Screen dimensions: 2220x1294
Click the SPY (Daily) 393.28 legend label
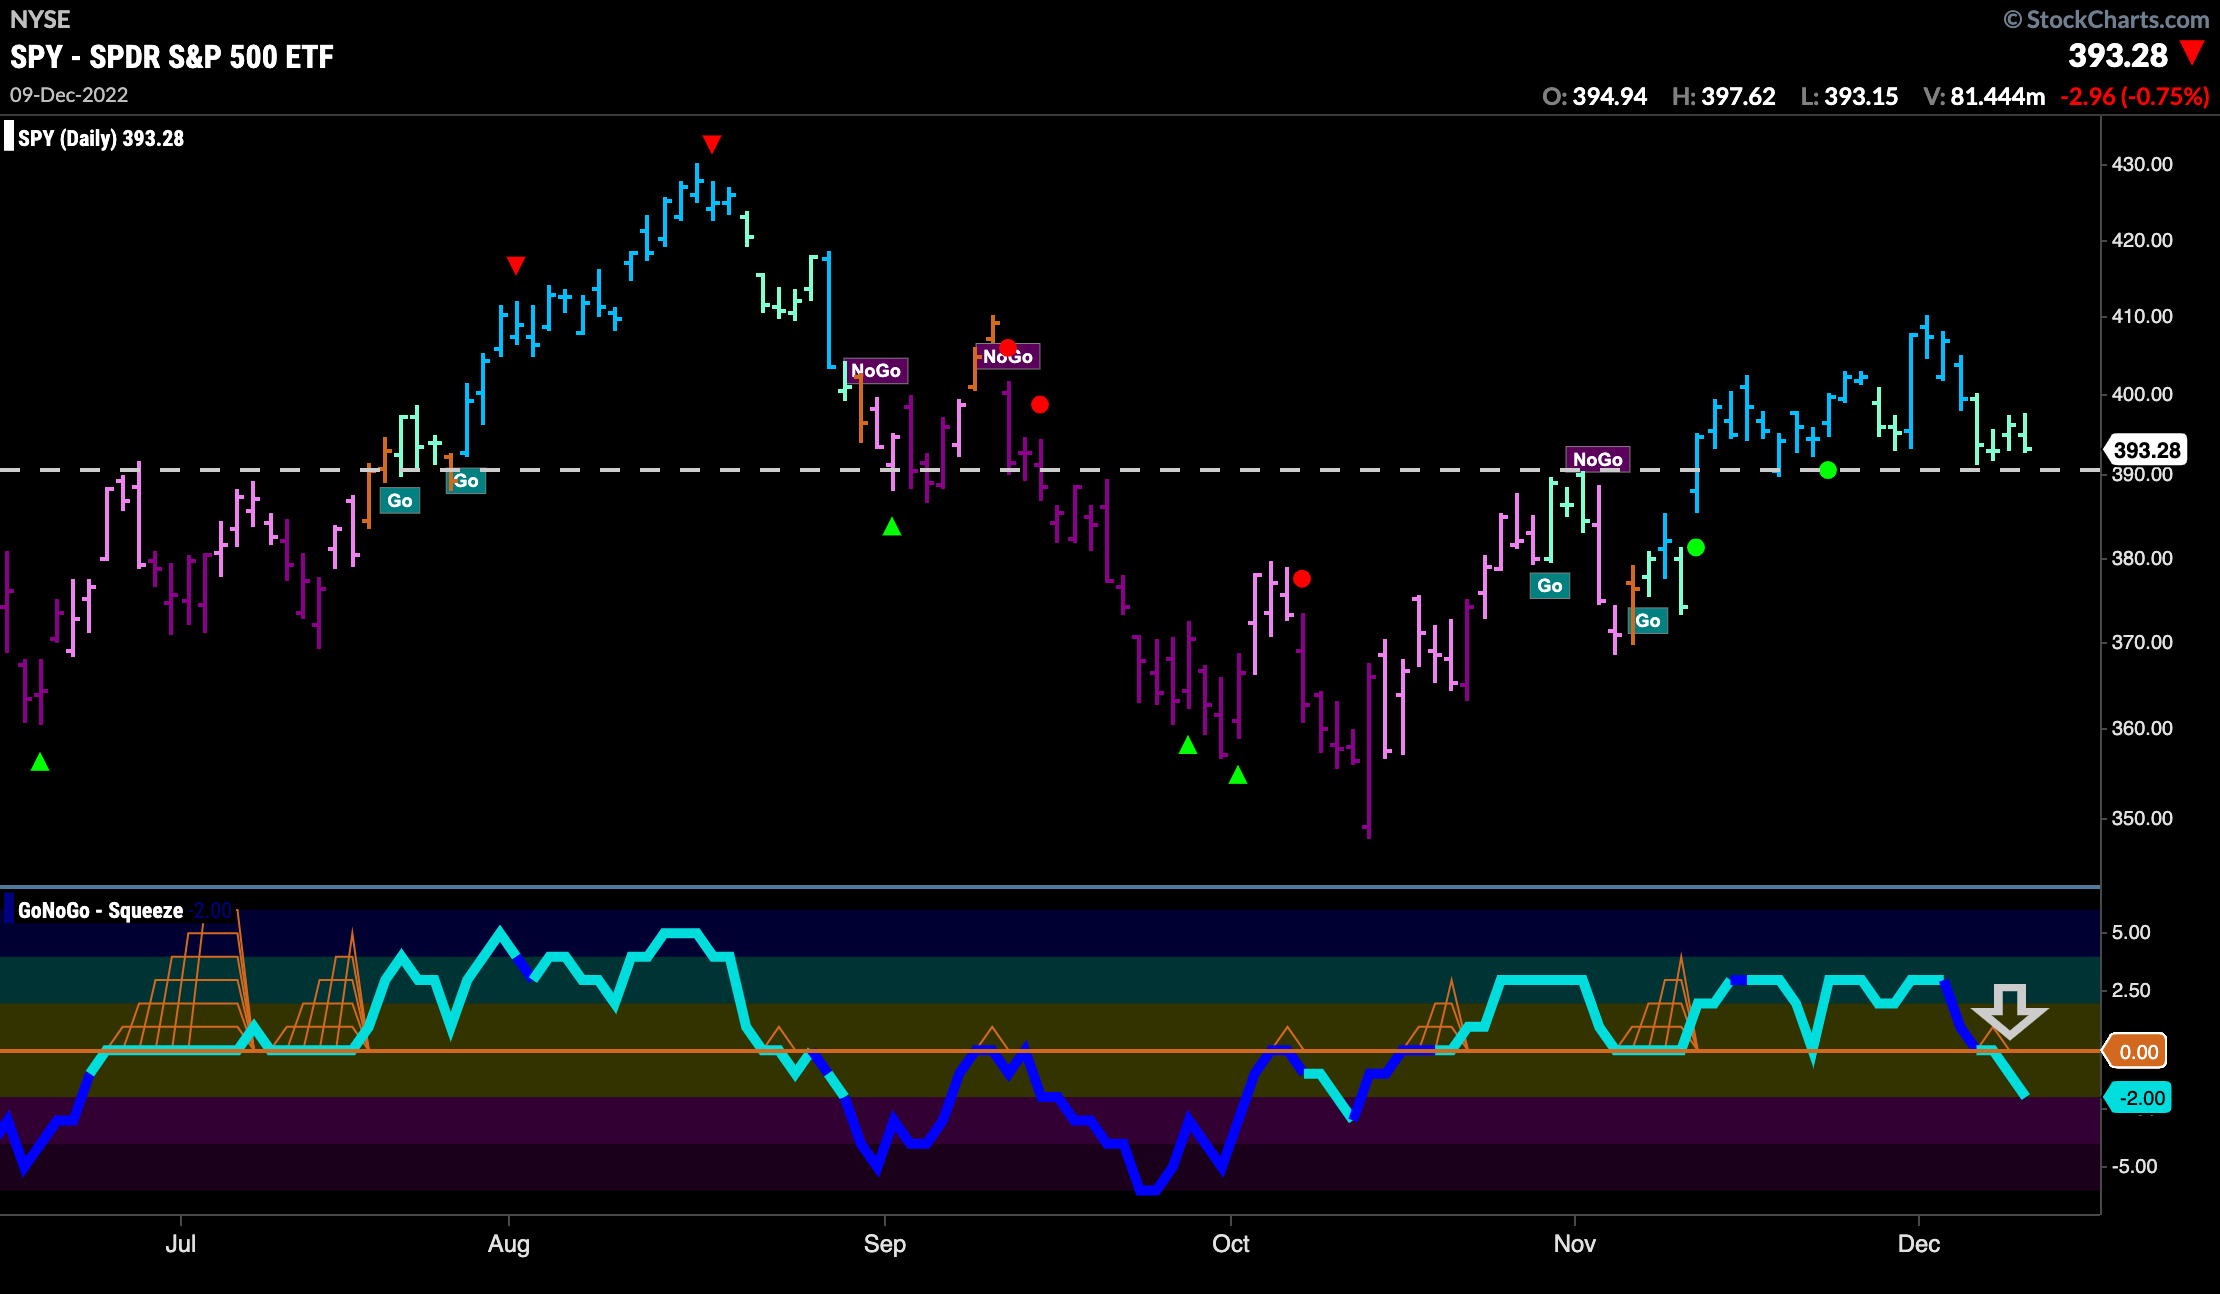[x=101, y=138]
